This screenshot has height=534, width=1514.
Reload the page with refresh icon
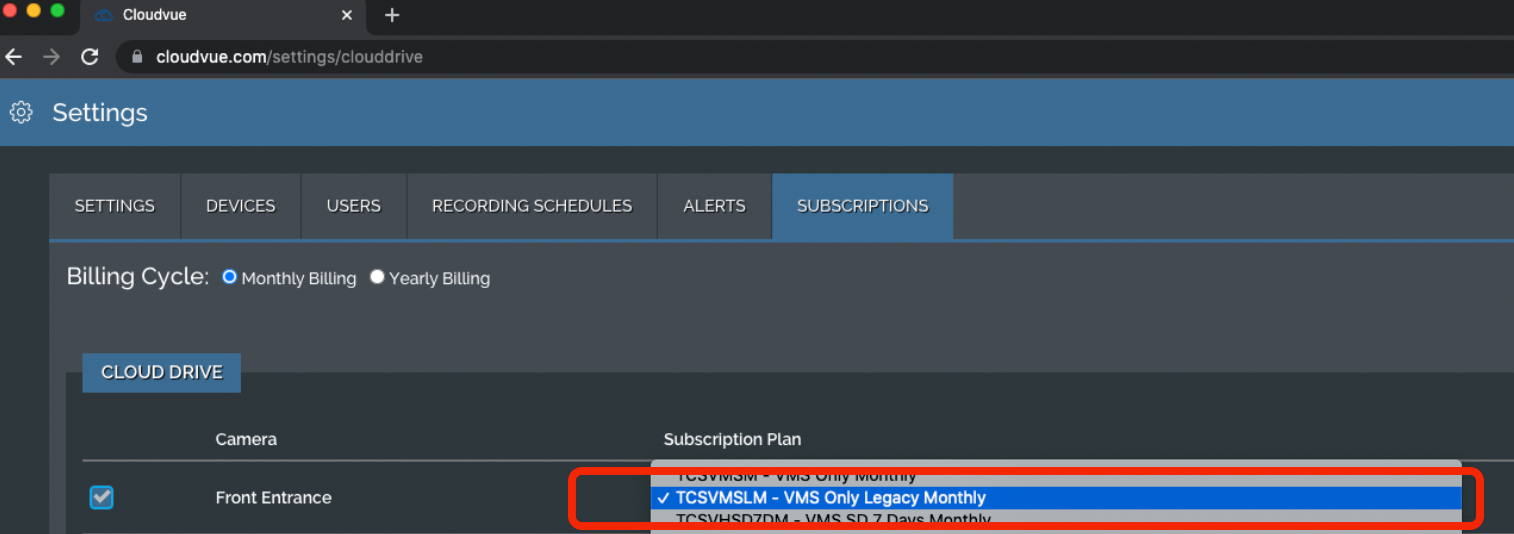[x=89, y=57]
